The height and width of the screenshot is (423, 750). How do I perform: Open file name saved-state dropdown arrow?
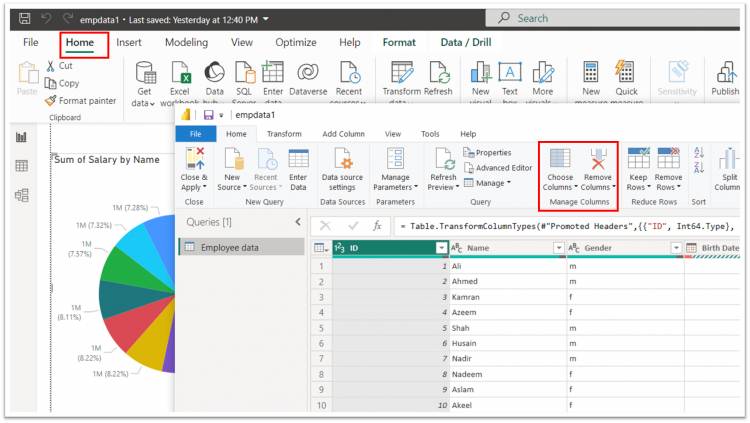tap(266, 19)
